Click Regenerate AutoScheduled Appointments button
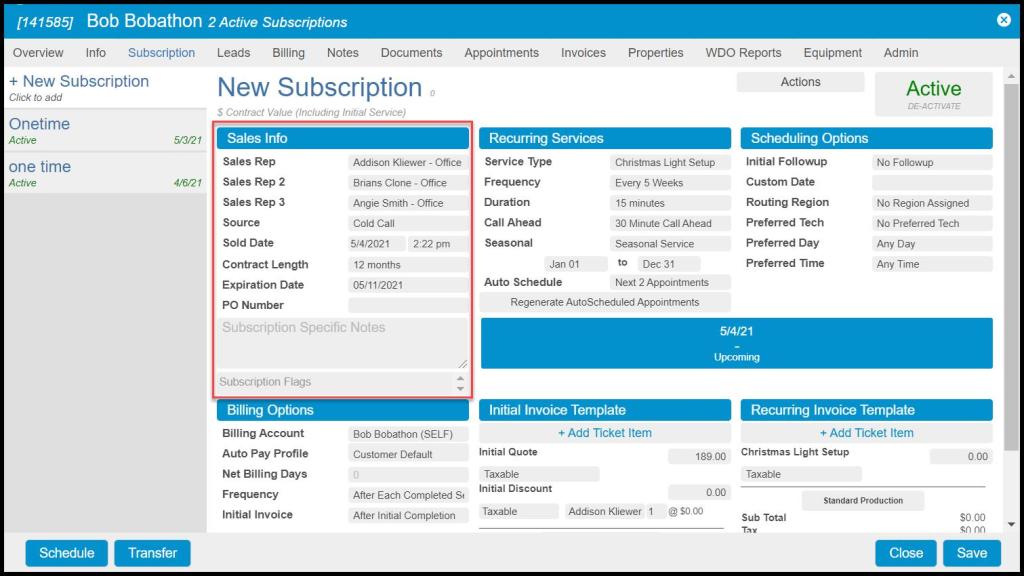Viewport: 1024px width, 576px height. coord(605,302)
